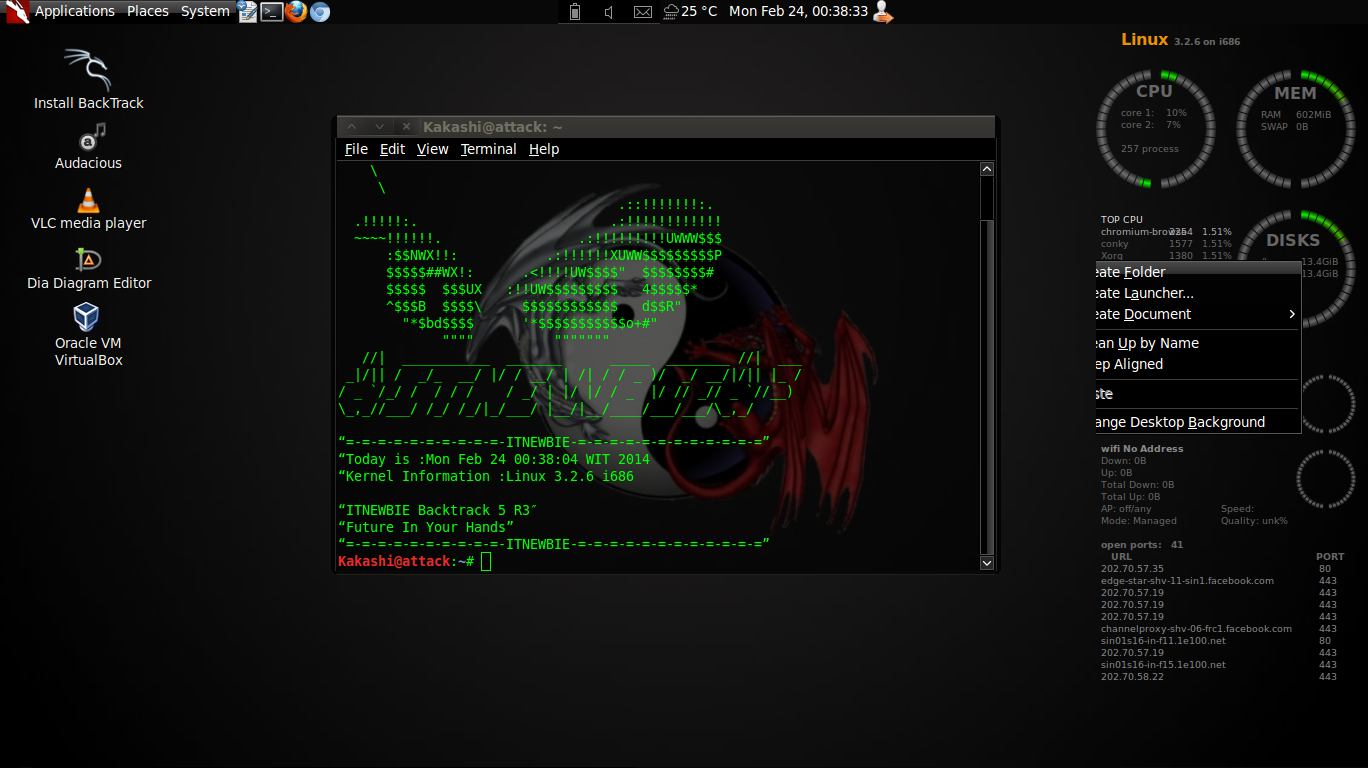Click the BackTrack dragon logo in top panel
This screenshot has width=1368, height=768.
click(x=17, y=12)
